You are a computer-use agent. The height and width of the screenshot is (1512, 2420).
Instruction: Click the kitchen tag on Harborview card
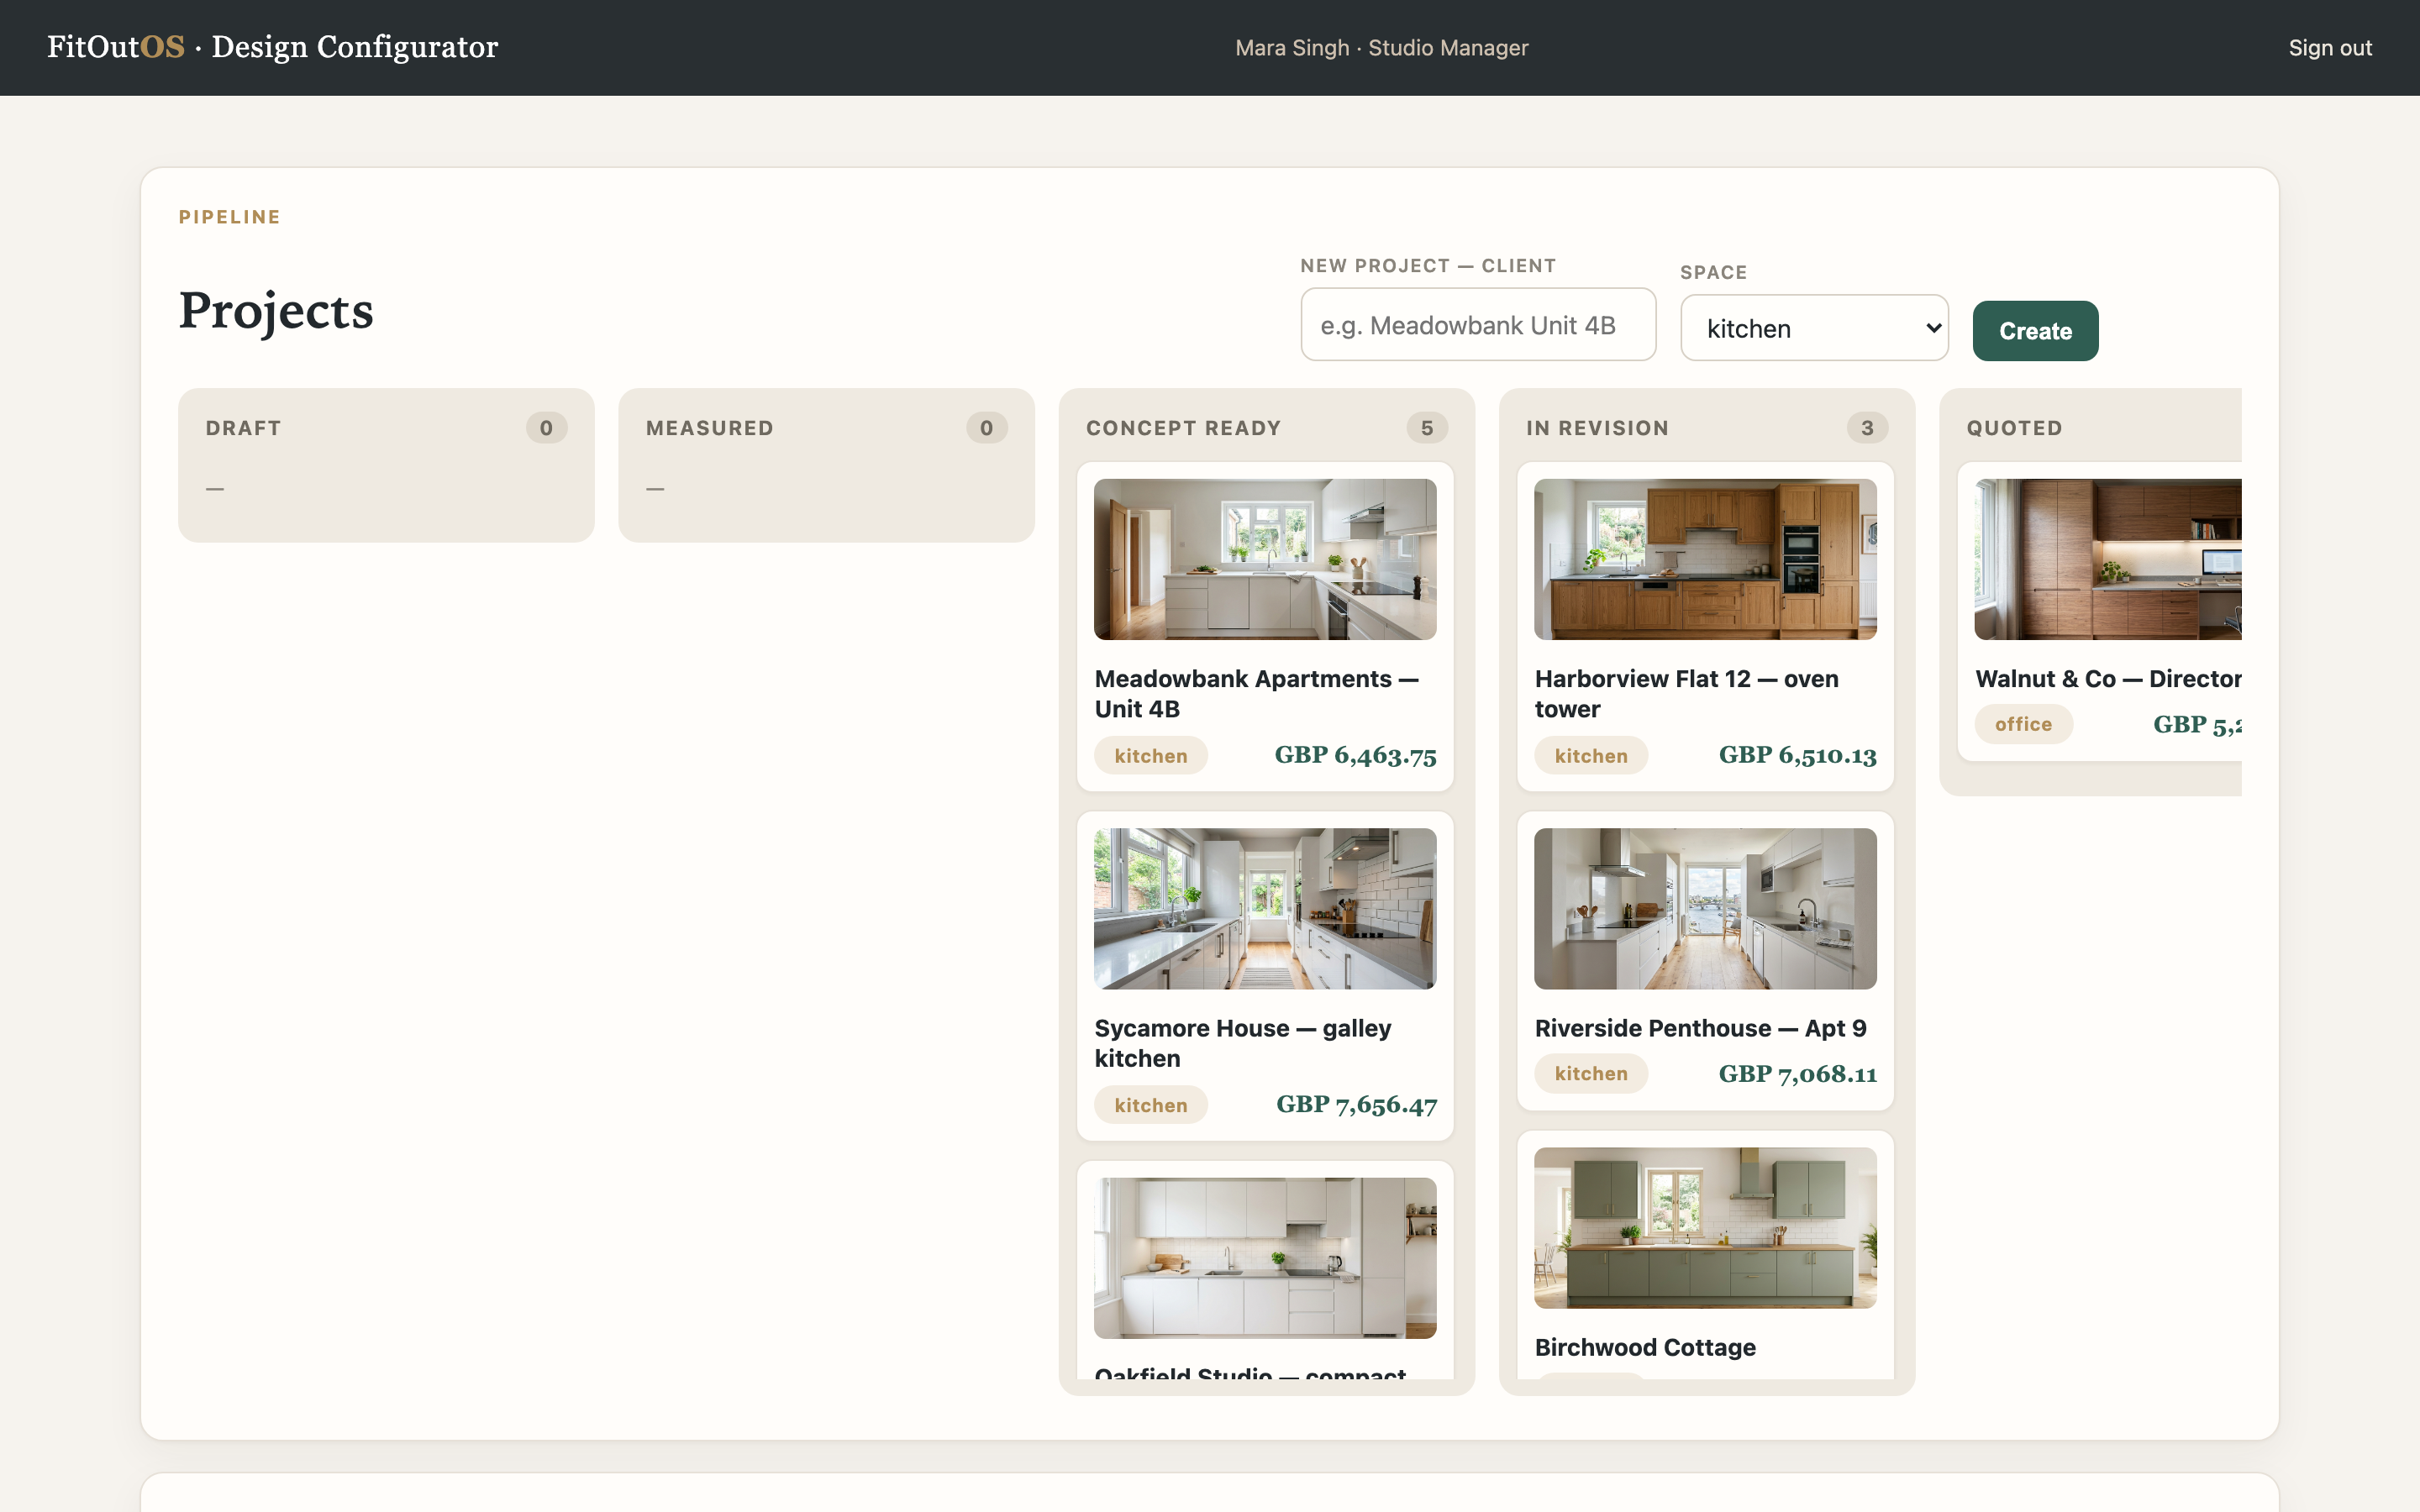1590,756
